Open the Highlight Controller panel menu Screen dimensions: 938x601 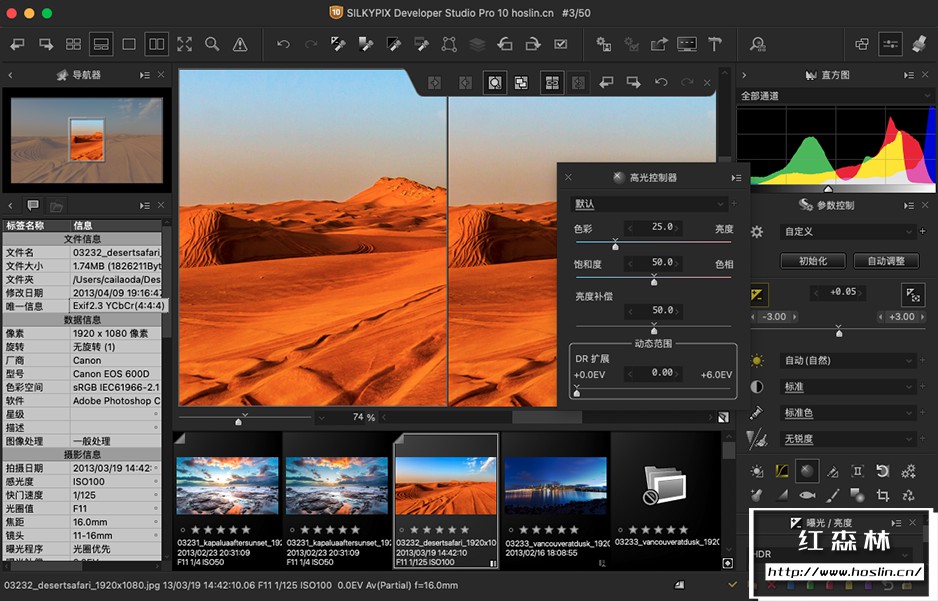coord(736,178)
